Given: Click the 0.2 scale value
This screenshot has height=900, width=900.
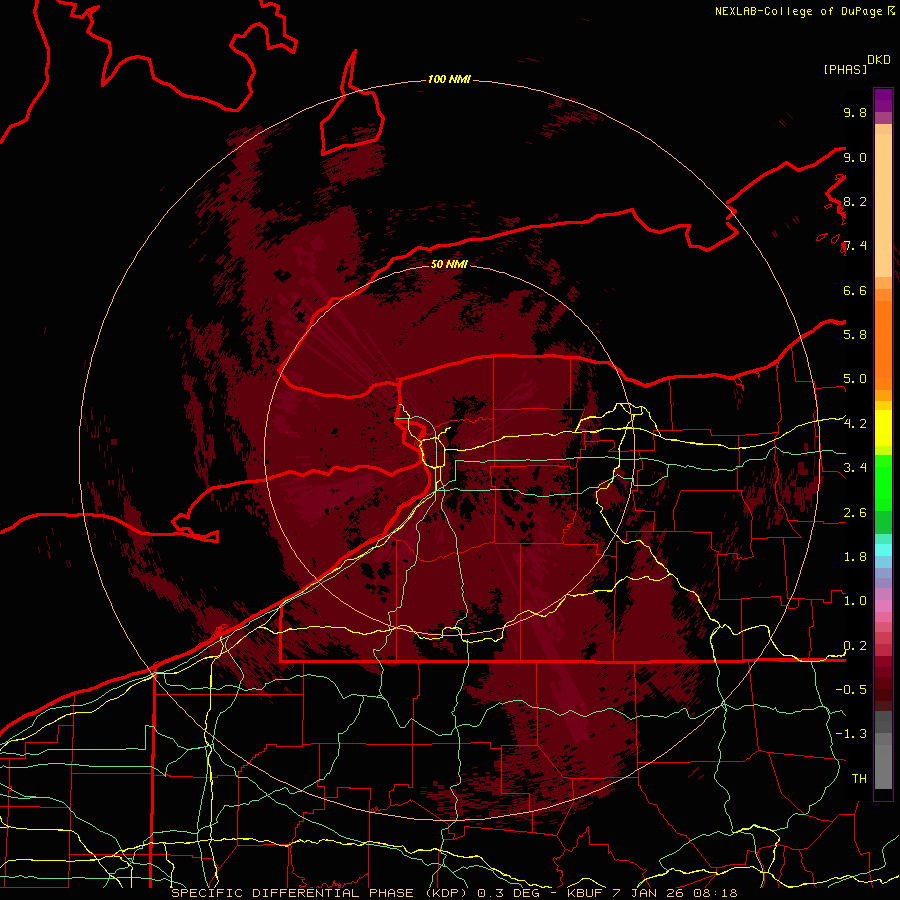Looking at the screenshot, I should (855, 646).
